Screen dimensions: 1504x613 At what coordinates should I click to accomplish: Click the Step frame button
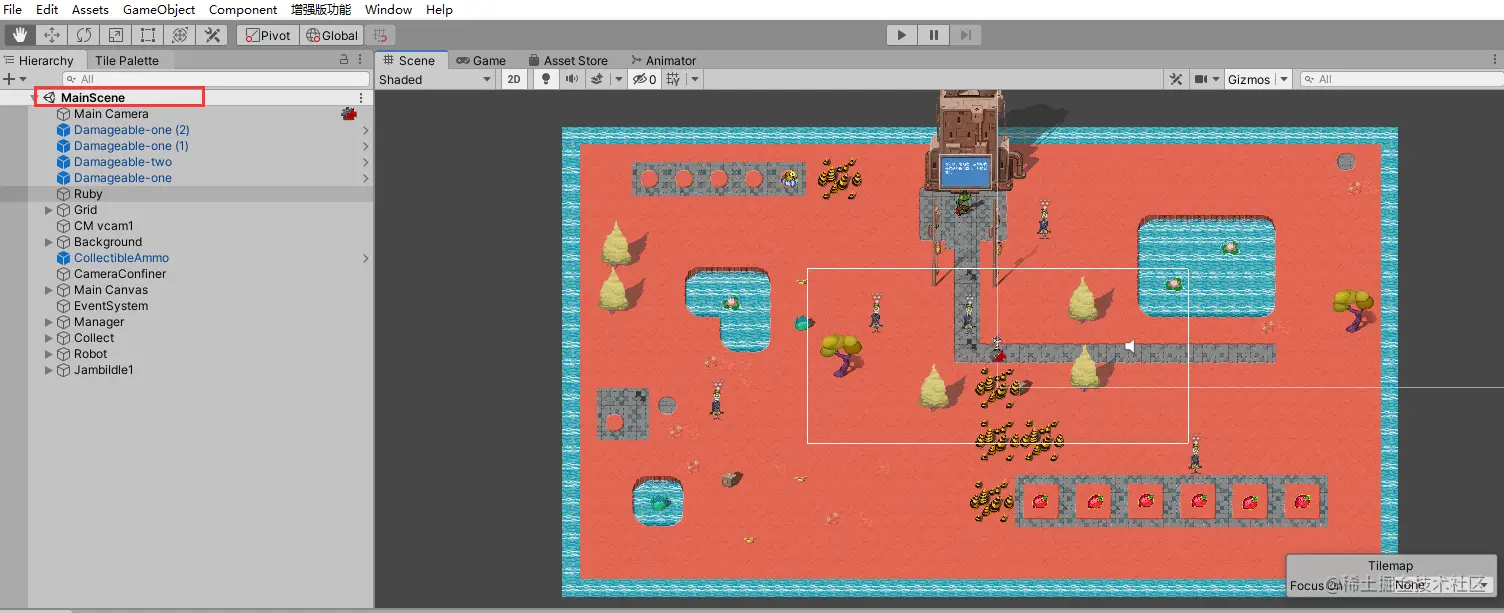click(964, 35)
